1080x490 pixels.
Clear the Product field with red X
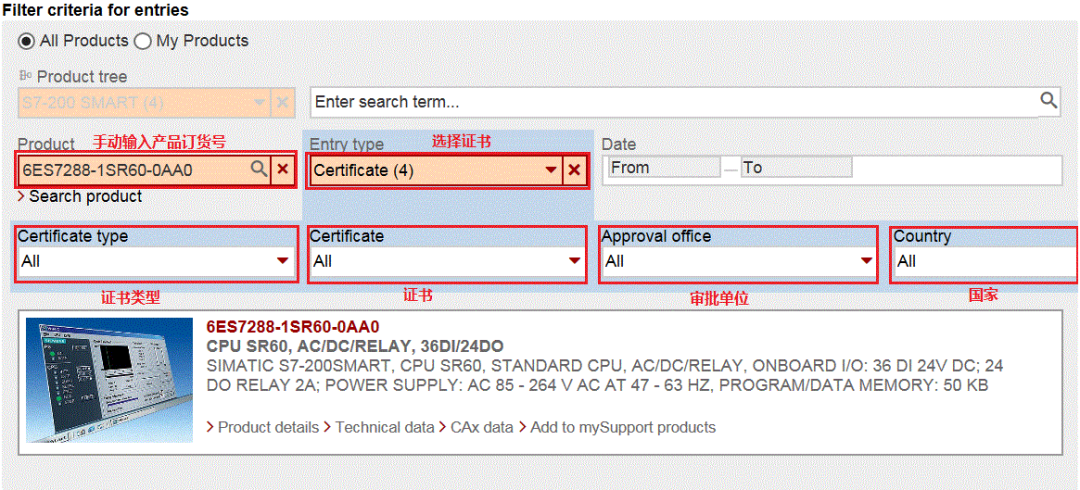click(282, 170)
